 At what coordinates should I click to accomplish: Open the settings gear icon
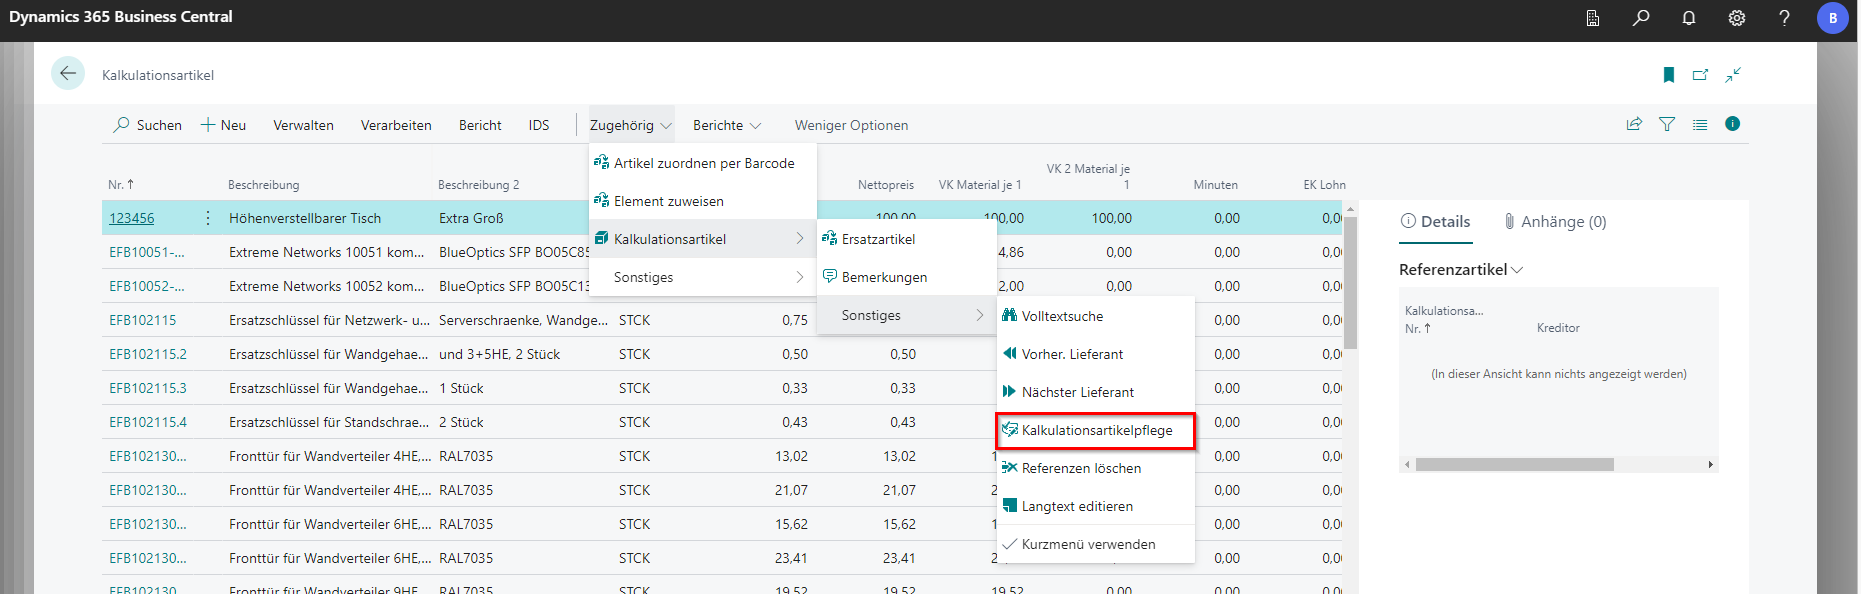(1737, 18)
